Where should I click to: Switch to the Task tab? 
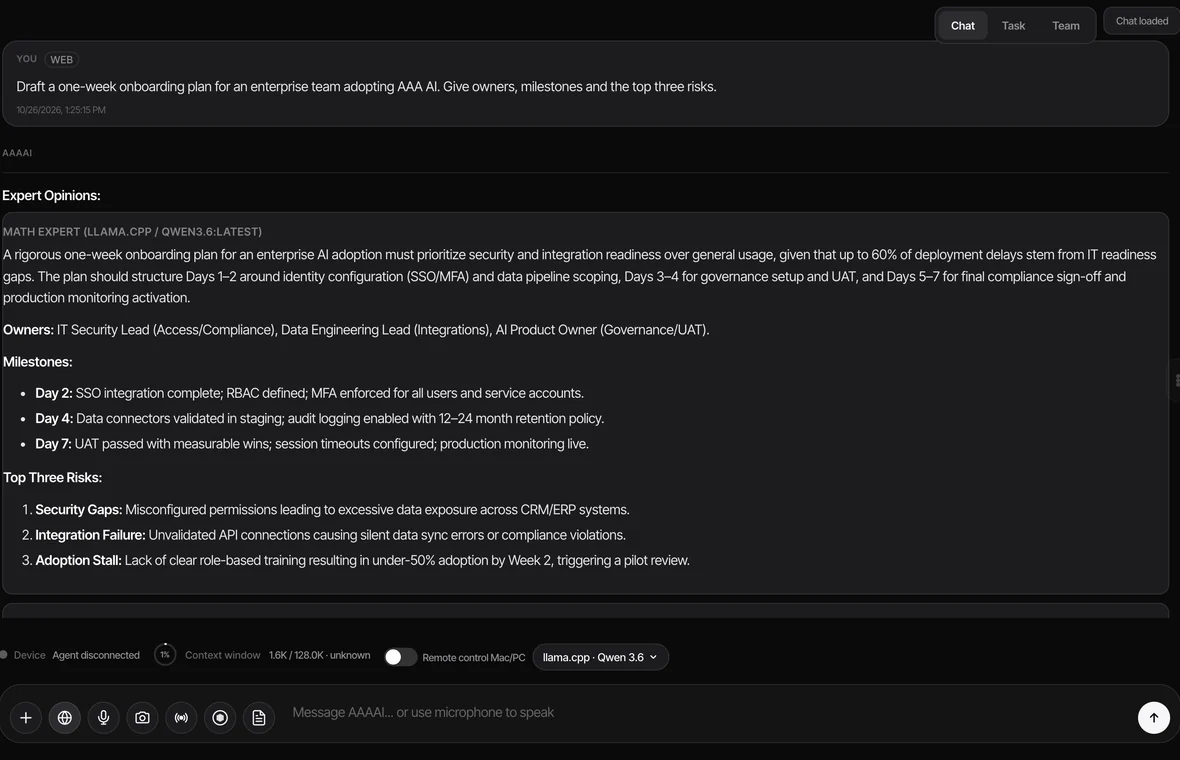pyautogui.click(x=1013, y=26)
